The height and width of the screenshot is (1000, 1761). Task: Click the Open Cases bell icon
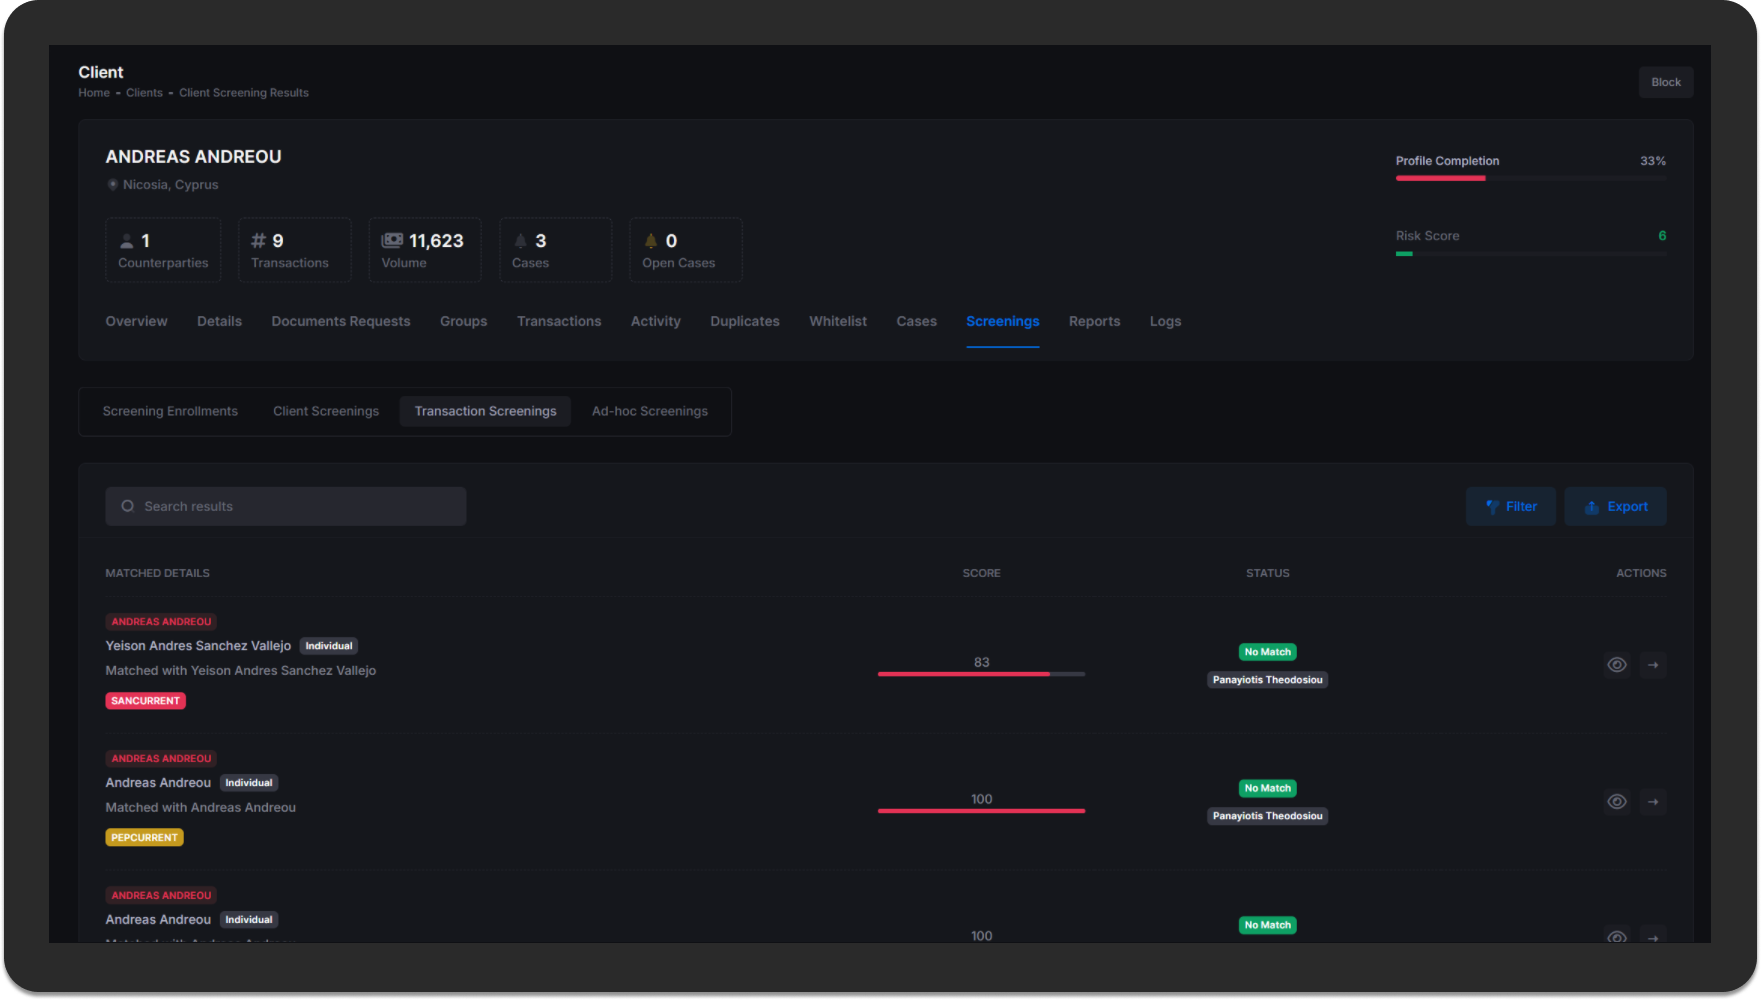click(651, 241)
